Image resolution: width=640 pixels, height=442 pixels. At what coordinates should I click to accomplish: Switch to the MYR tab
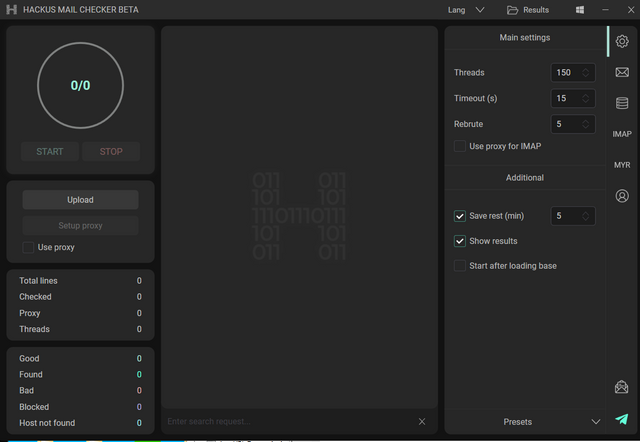point(622,165)
